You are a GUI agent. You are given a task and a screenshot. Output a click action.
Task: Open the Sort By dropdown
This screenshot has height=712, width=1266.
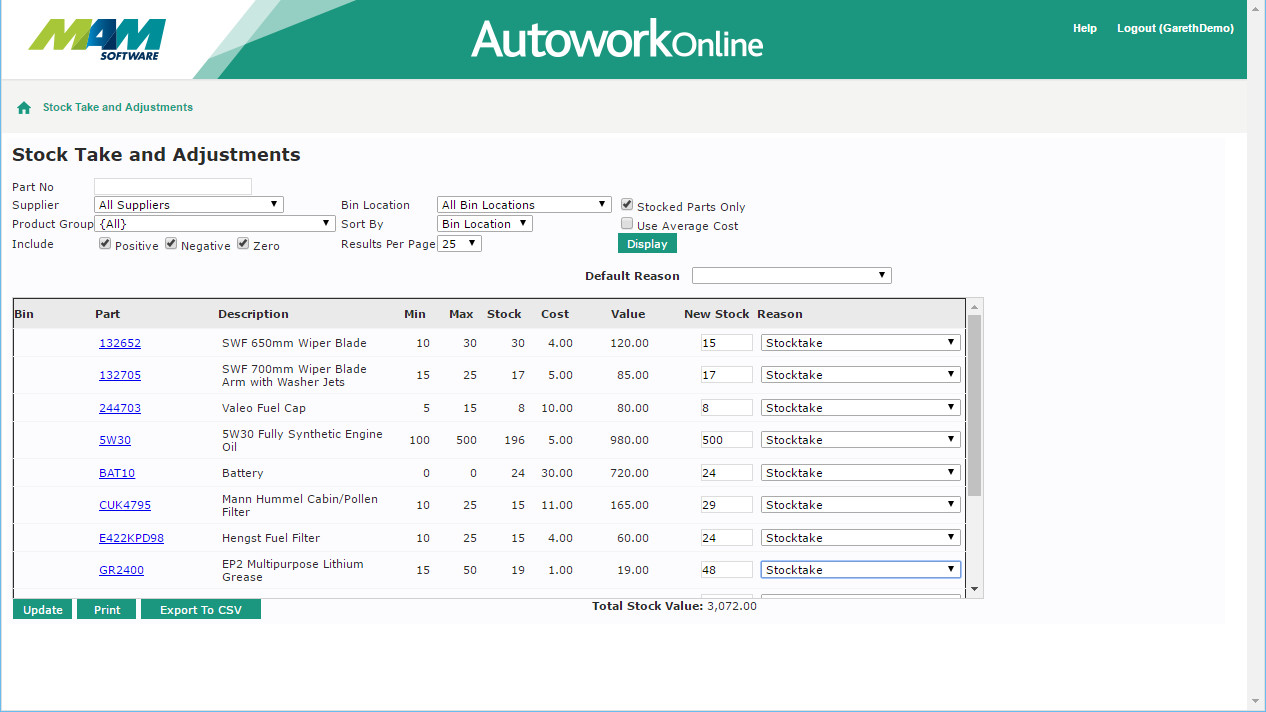(x=485, y=224)
